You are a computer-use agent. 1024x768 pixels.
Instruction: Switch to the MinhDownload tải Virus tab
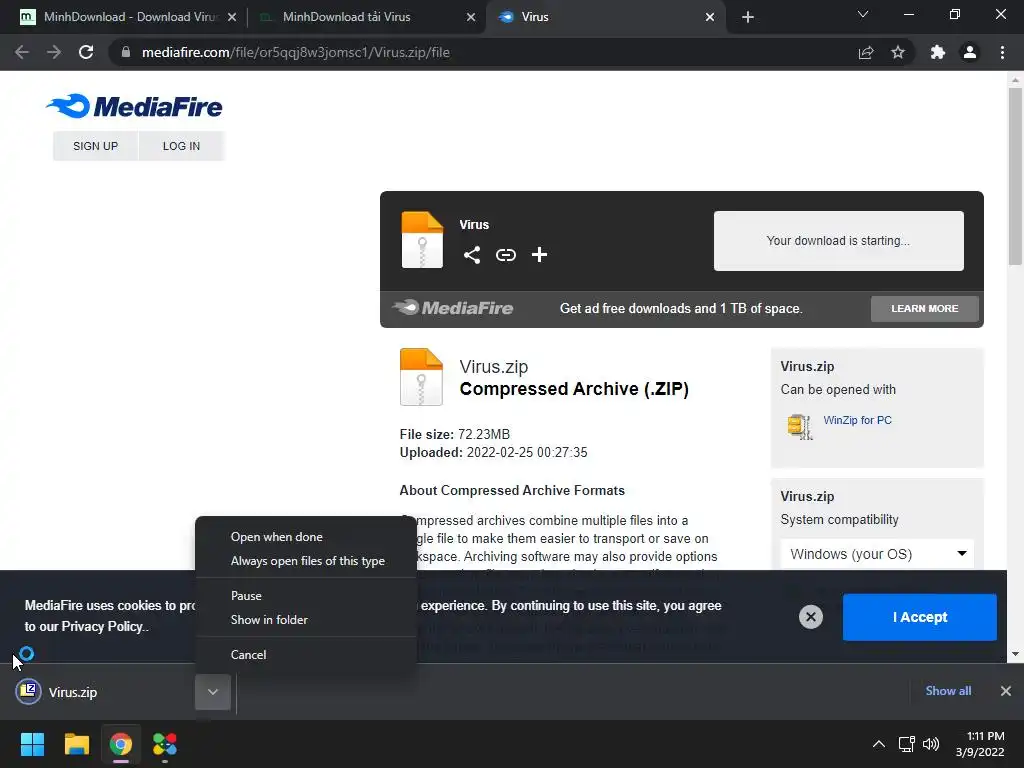pyautogui.click(x=366, y=17)
